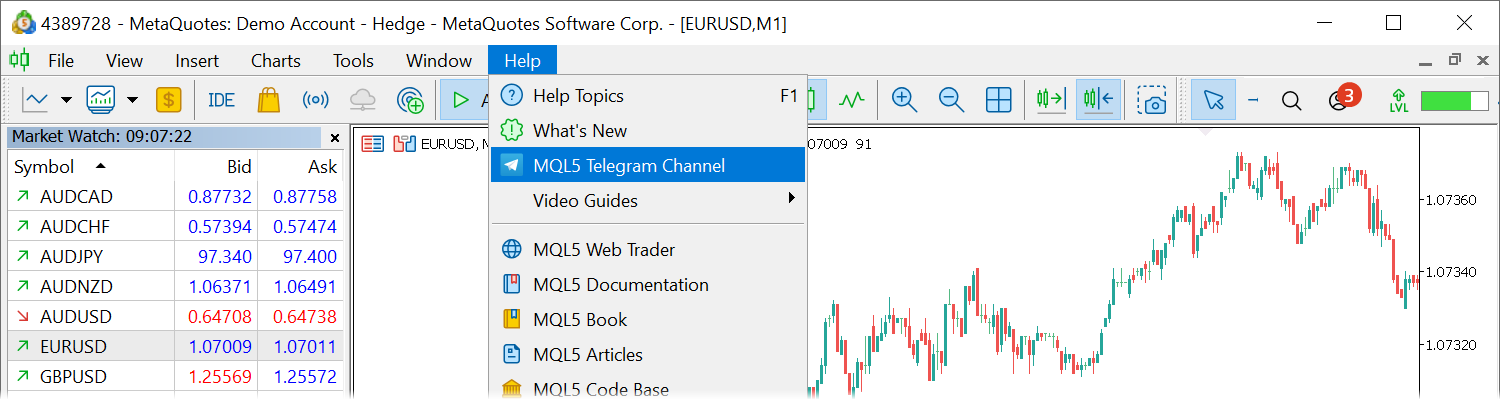Open the Tools menu
The height and width of the screenshot is (400, 1500).
353,61
